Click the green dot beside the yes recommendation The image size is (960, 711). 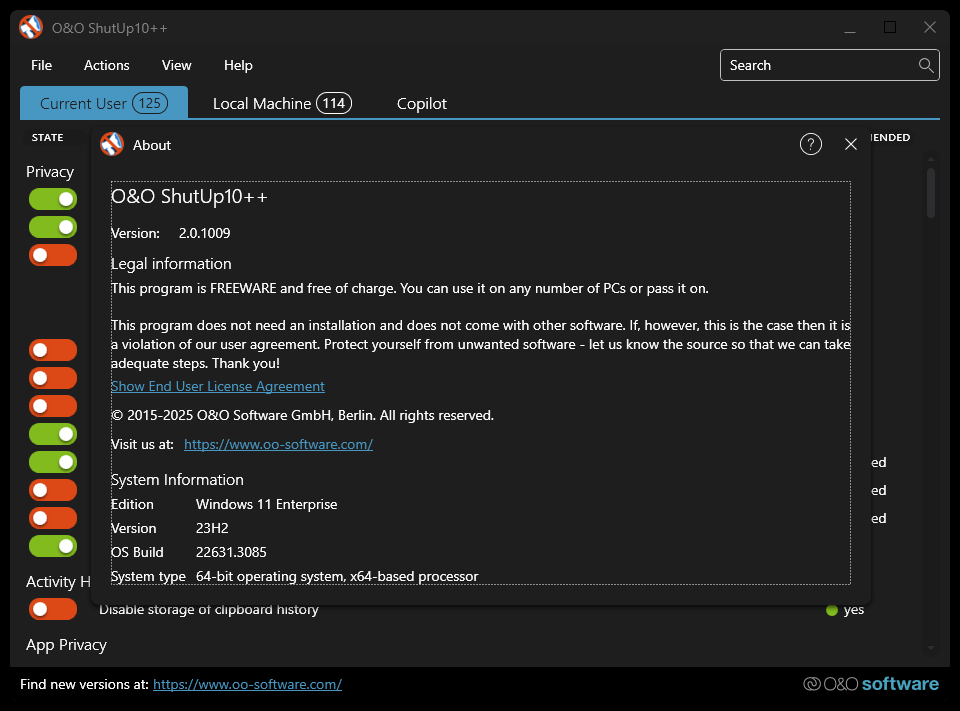pos(831,610)
